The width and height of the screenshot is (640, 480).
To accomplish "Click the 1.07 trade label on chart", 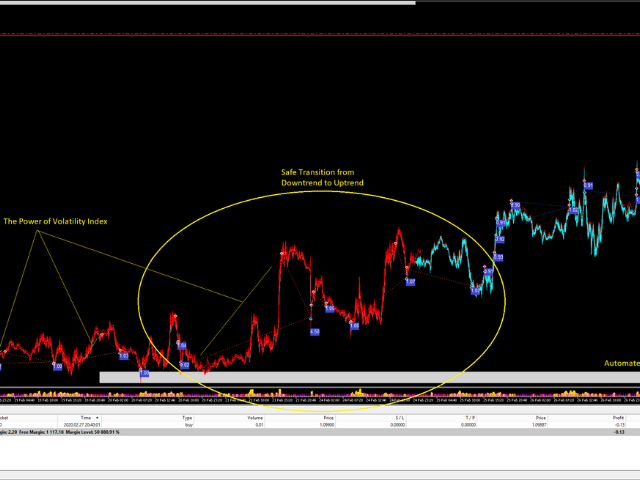I will tap(410, 282).
